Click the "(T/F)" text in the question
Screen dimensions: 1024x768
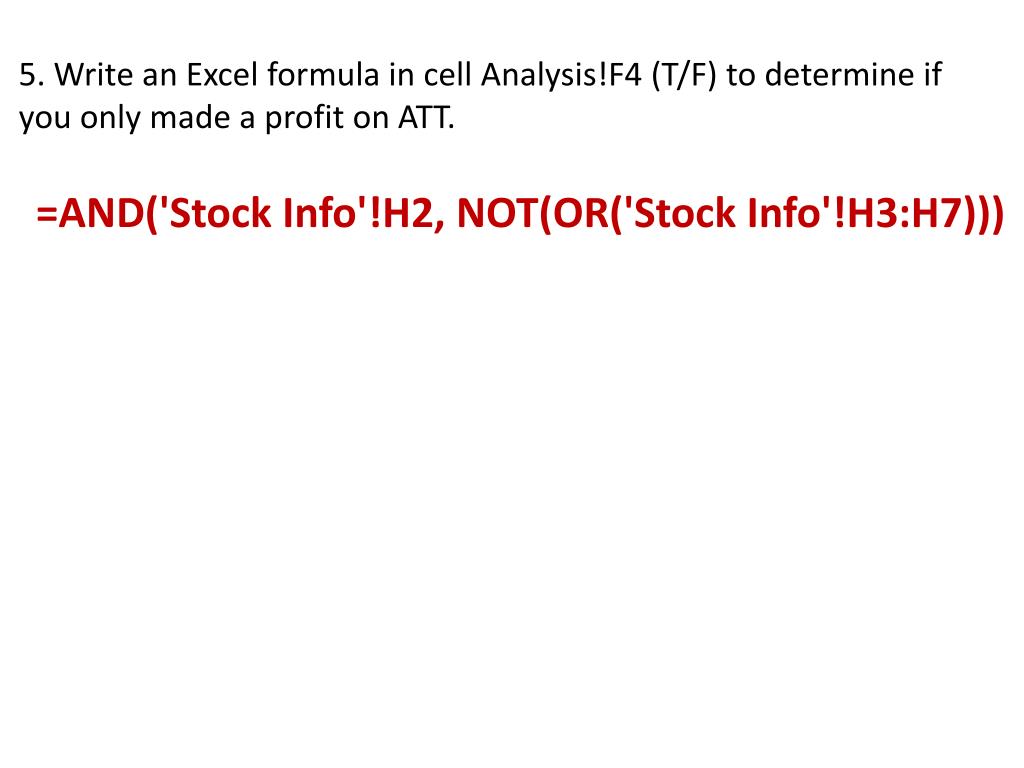pyautogui.click(x=684, y=75)
